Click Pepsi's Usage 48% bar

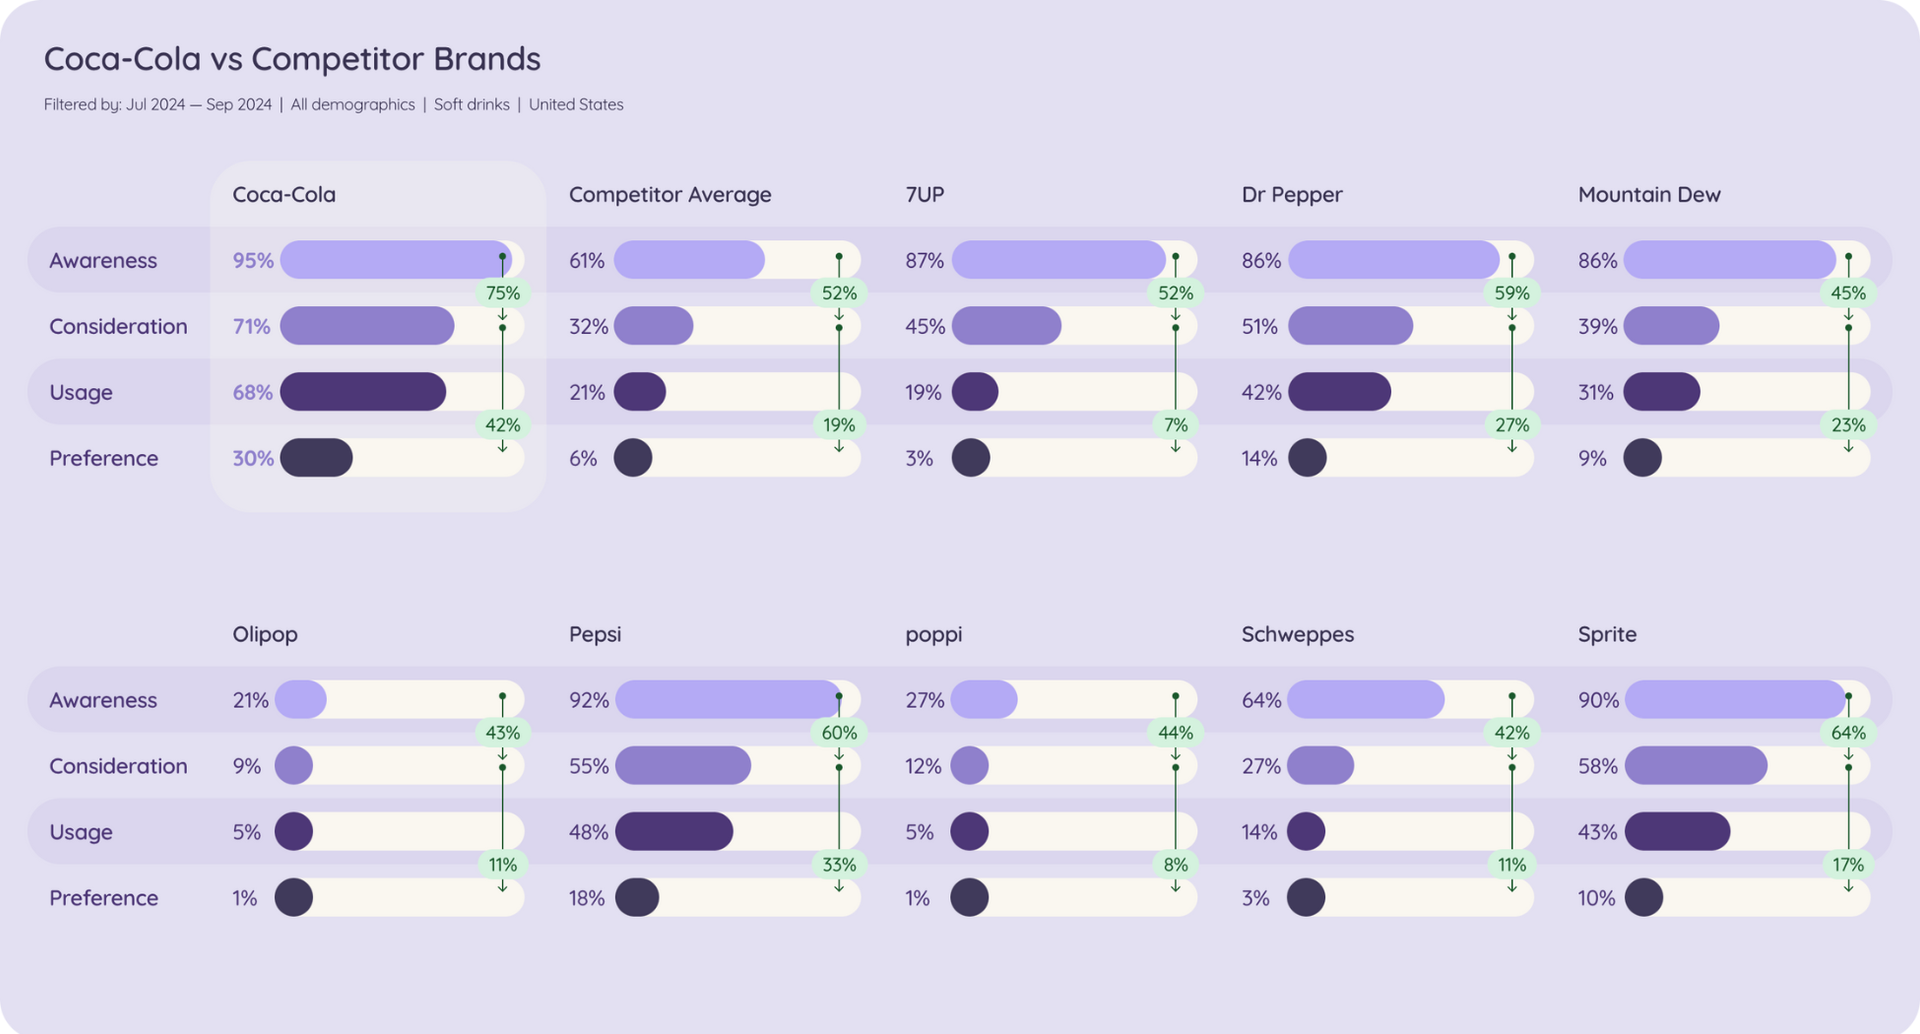tap(674, 832)
